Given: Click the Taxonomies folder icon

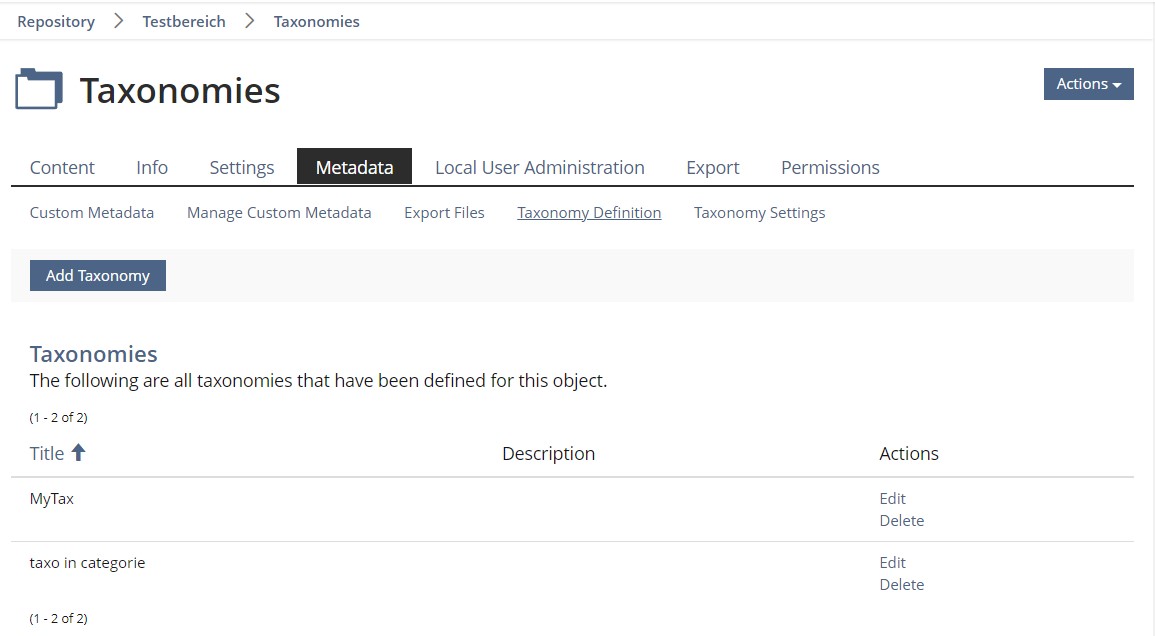Looking at the screenshot, I should (x=39, y=90).
